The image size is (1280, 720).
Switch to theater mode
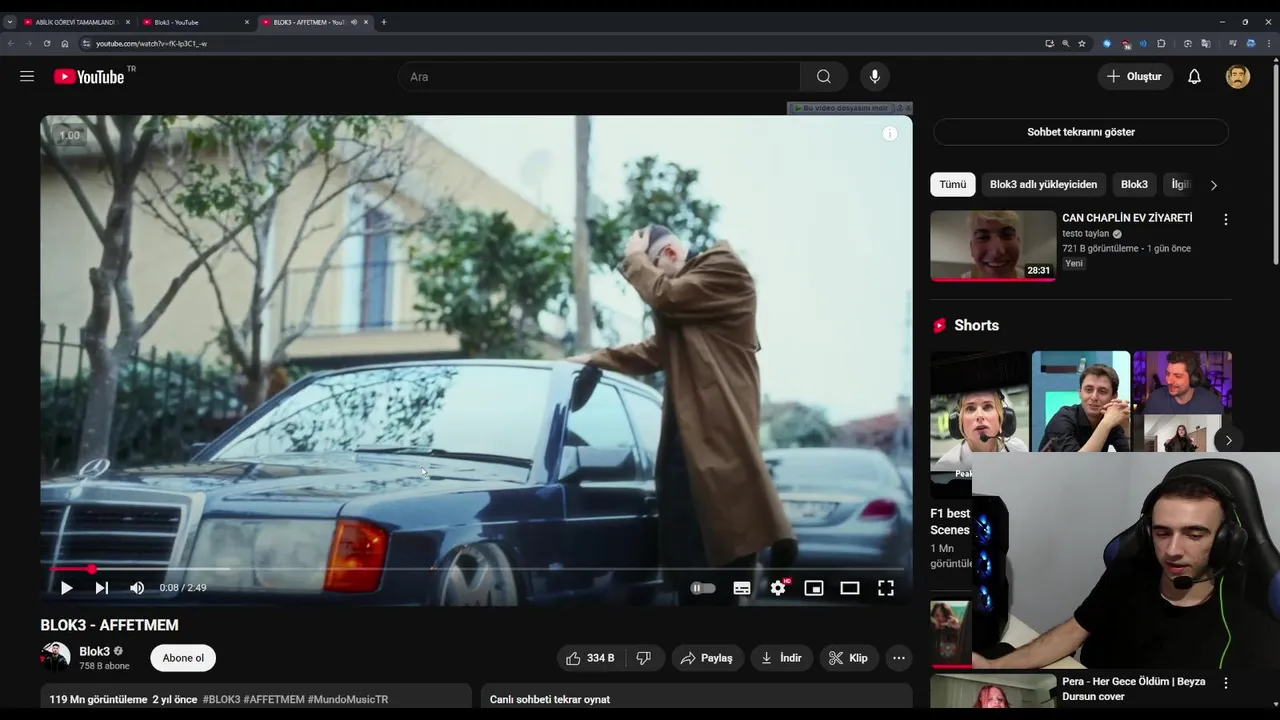[x=850, y=588]
